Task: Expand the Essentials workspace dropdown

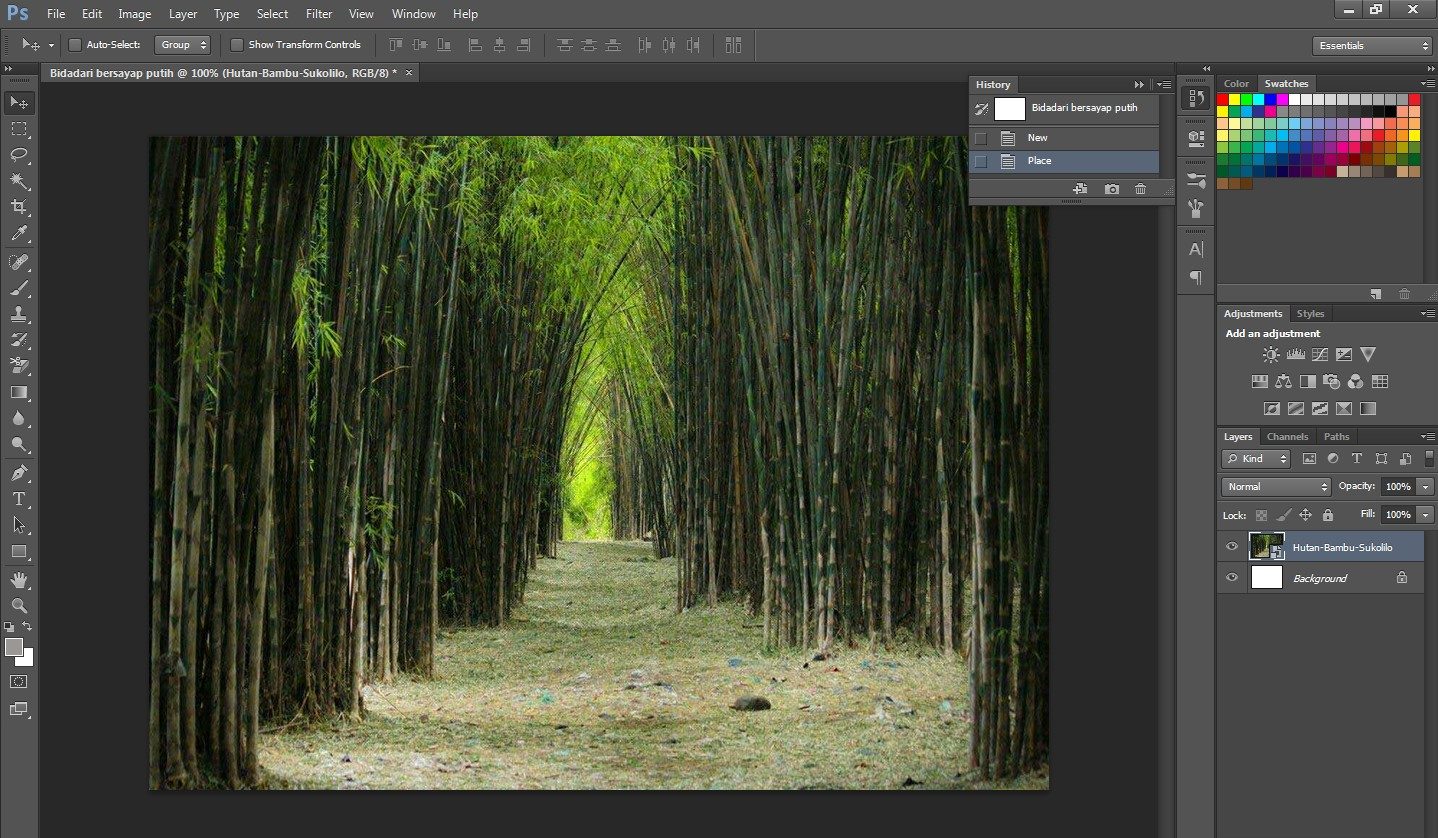Action: click(x=1372, y=46)
